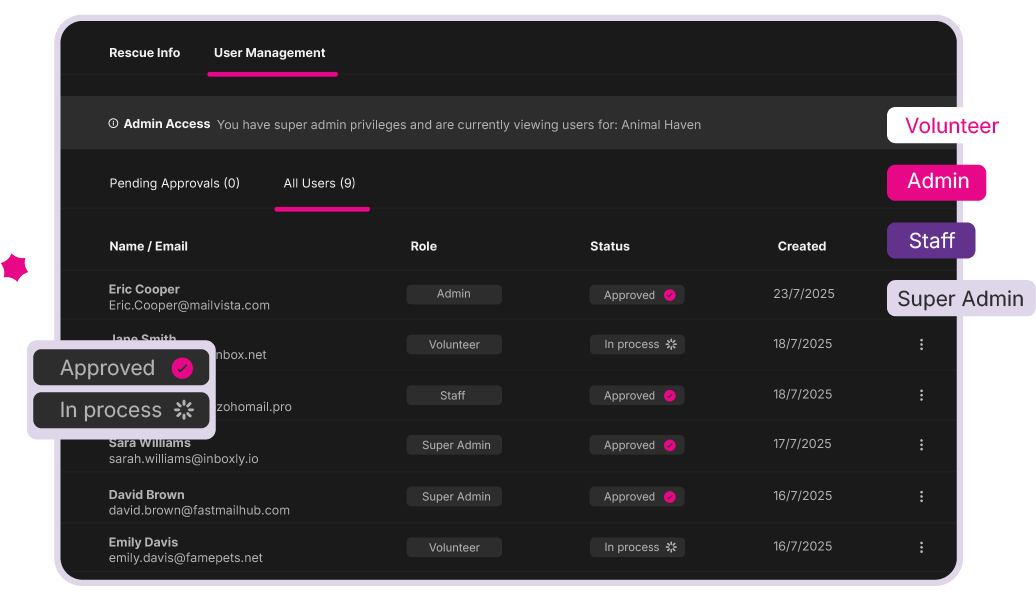This screenshot has height=603, width=1036.
Task: Click Sara Williams' Approved checkmark icon
Action: click(x=669, y=445)
